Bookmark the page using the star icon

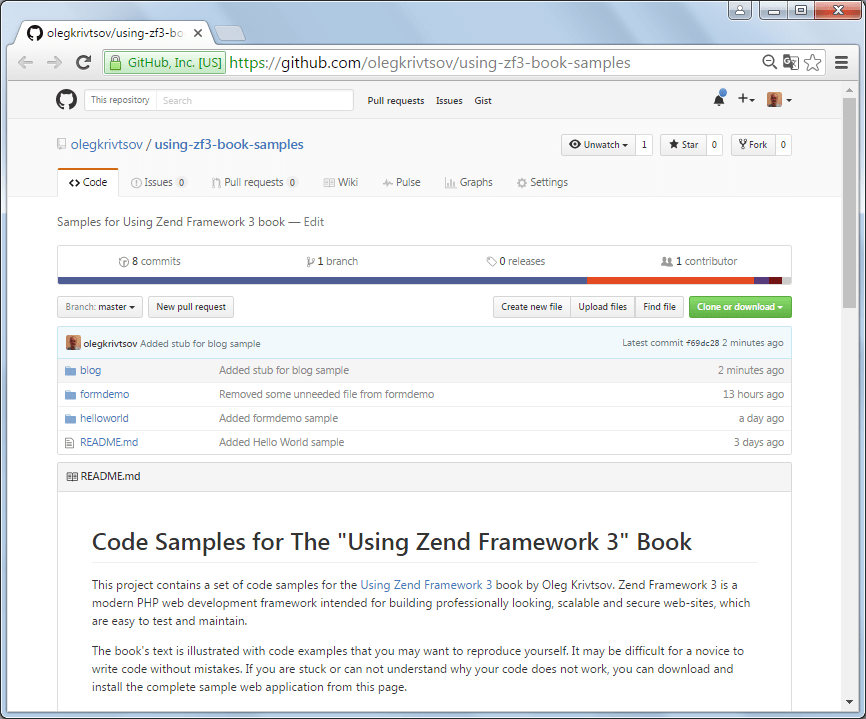pos(813,62)
